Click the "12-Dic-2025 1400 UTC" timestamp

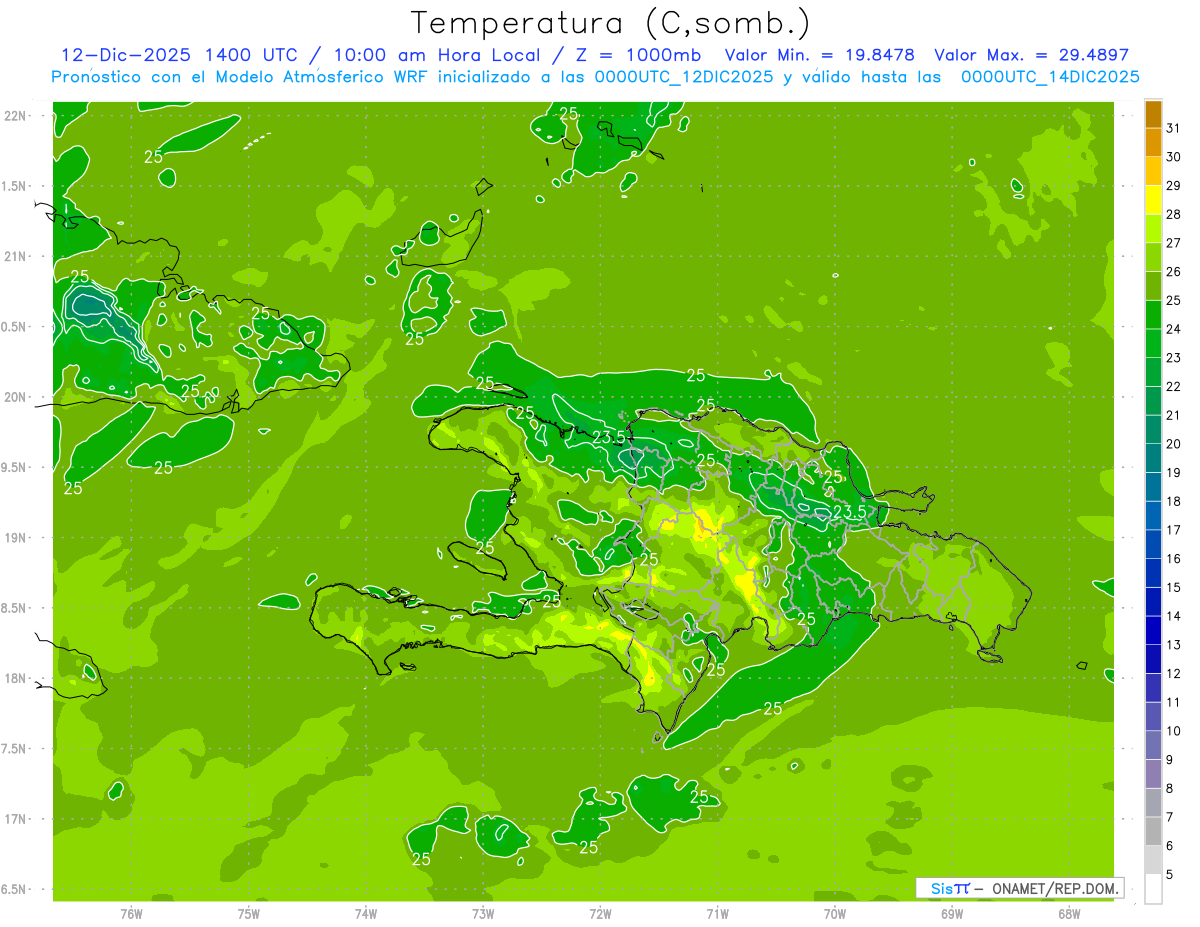click(180, 55)
